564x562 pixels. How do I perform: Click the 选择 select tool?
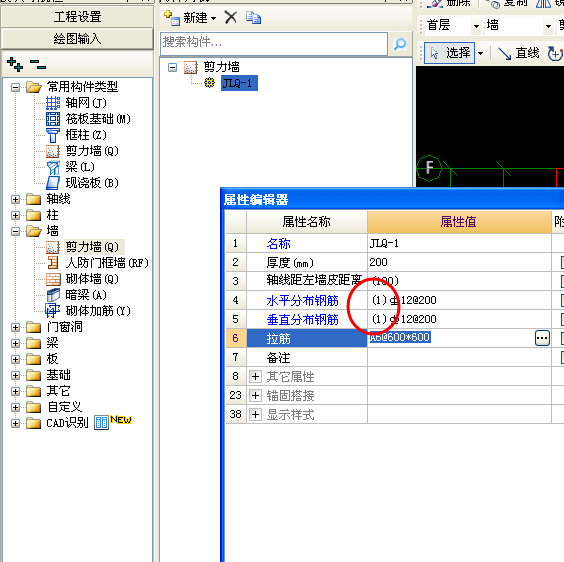pyautogui.click(x=450, y=53)
